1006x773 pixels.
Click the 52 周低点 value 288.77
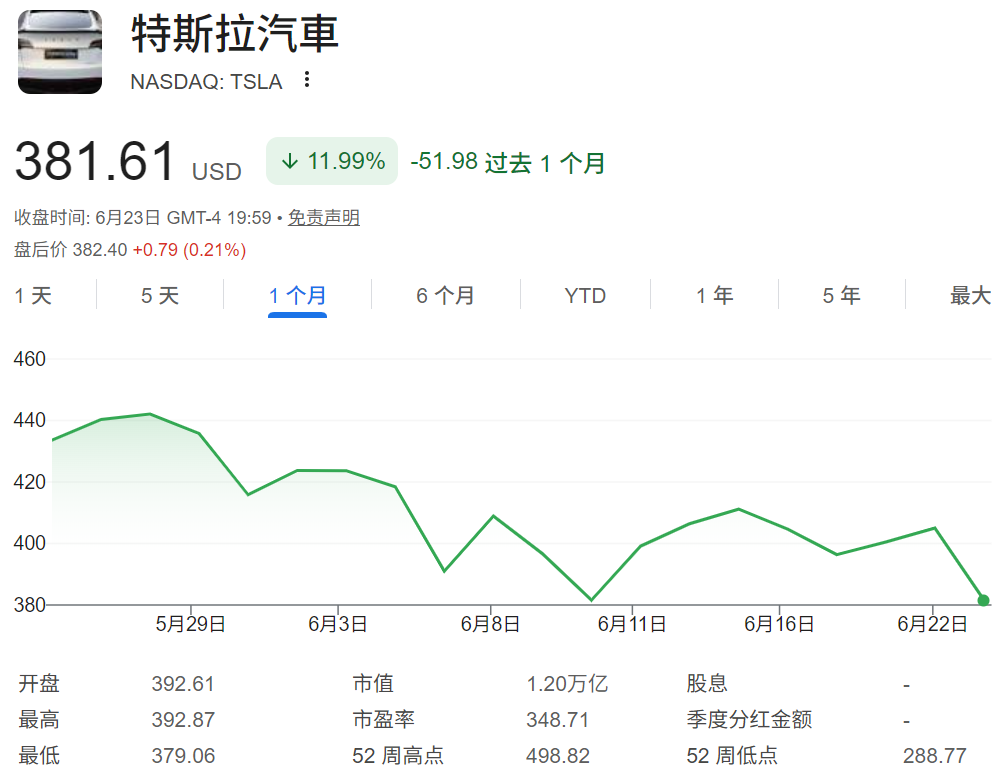934,756
